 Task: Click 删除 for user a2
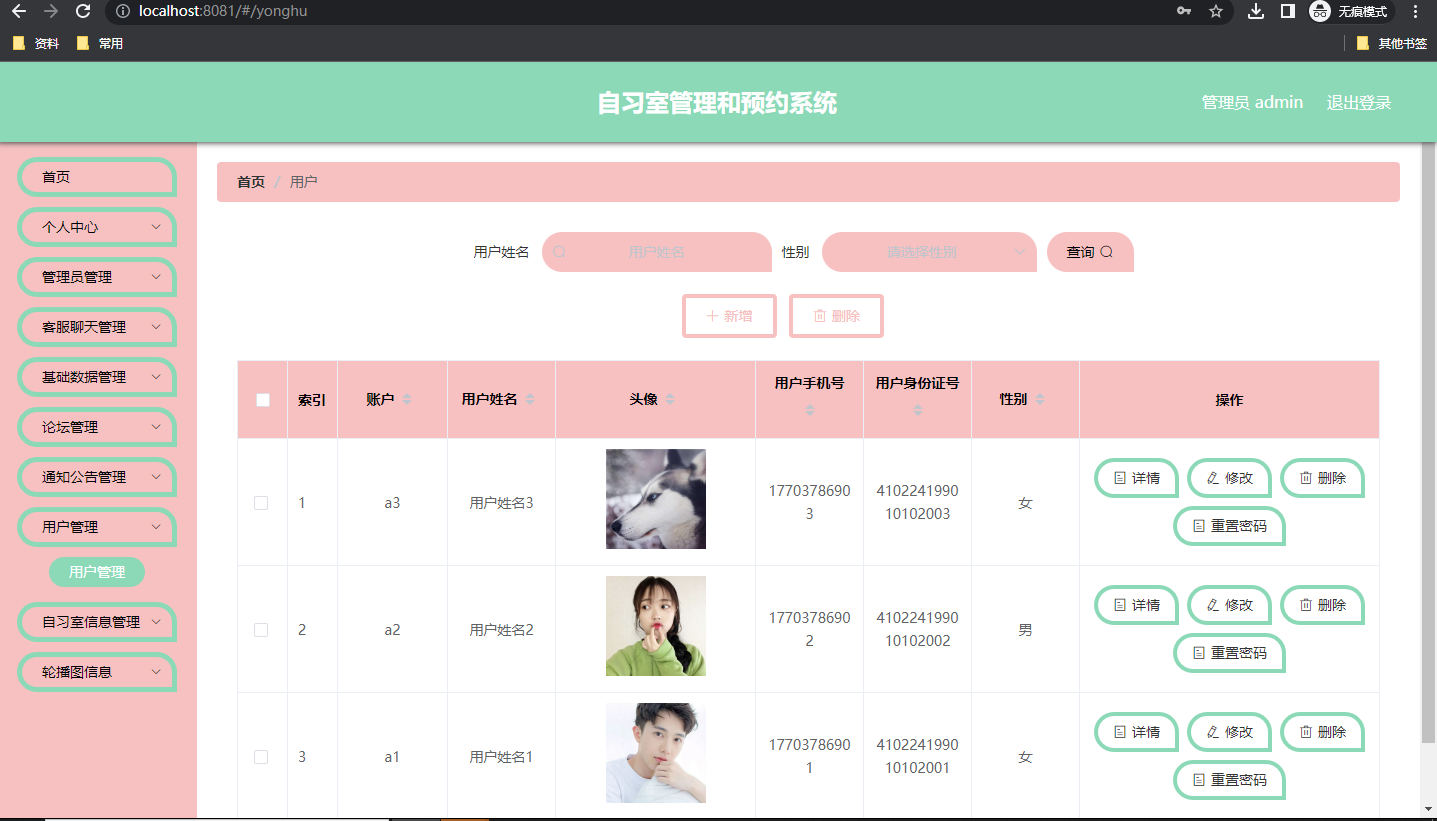pyautogui.click(x=1322, y=605)
